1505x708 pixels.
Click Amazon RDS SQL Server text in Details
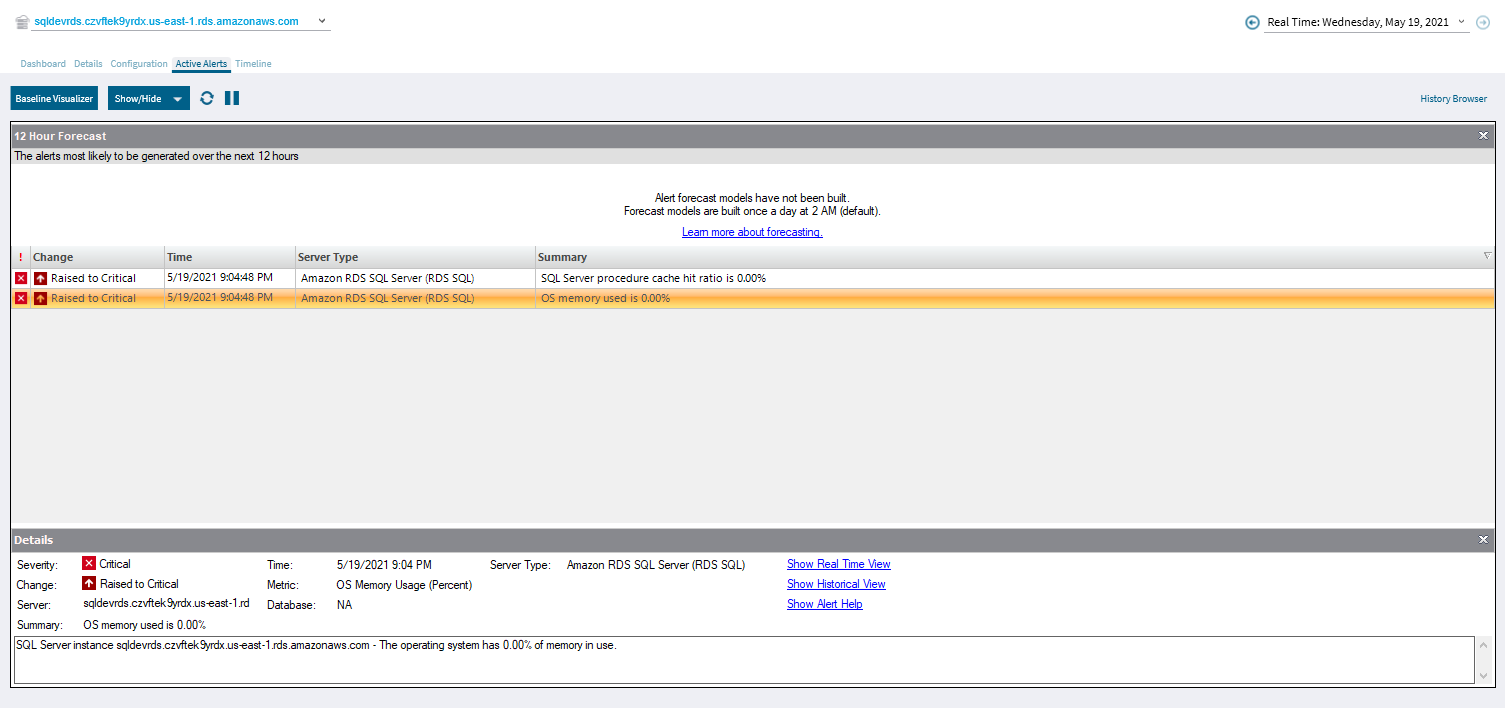656,565
